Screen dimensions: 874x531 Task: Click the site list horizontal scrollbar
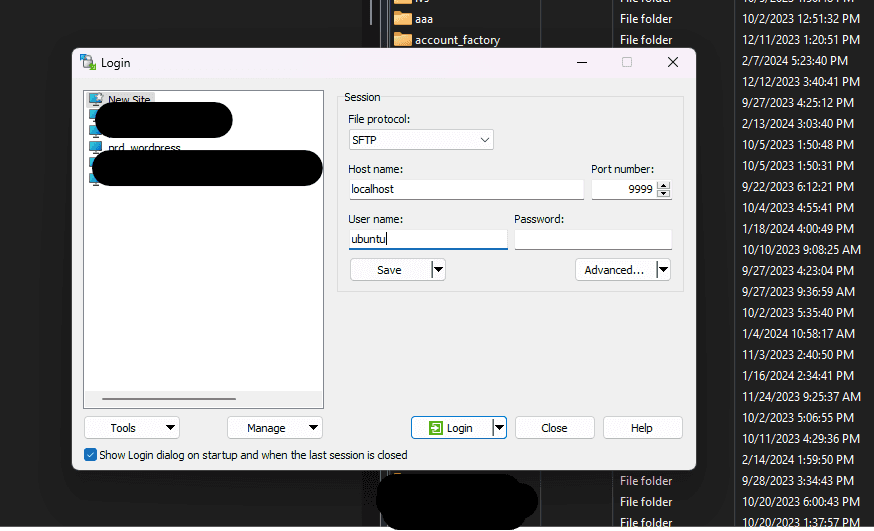tap(155, 399)
